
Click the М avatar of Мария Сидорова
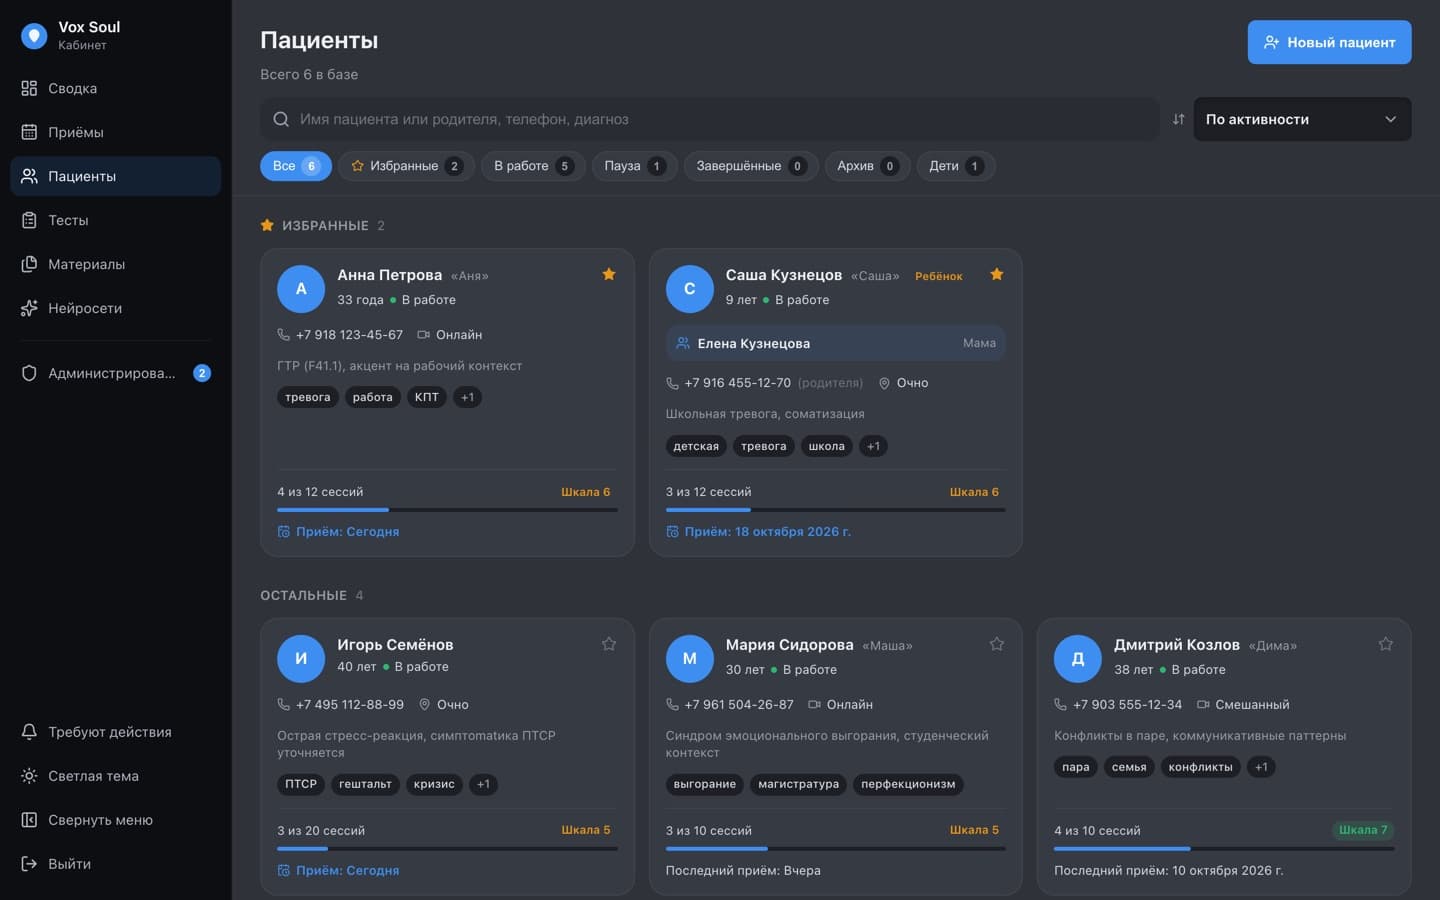coord(689,659)
